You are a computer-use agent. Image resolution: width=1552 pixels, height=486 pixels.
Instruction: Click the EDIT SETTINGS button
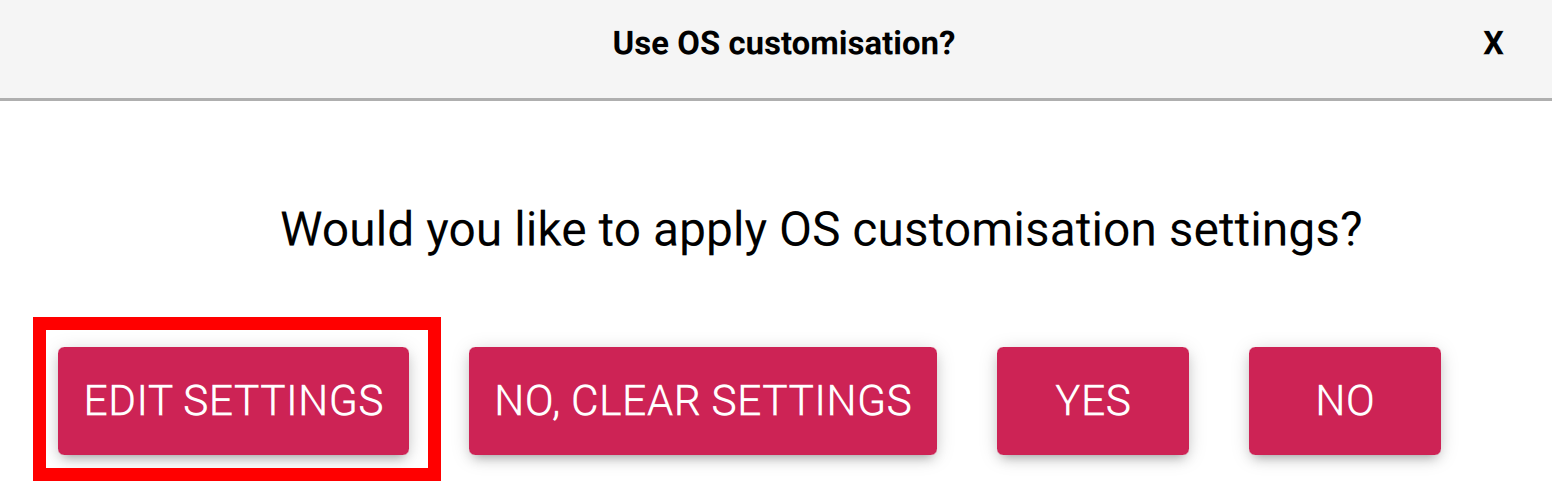(x=233, y=401)
